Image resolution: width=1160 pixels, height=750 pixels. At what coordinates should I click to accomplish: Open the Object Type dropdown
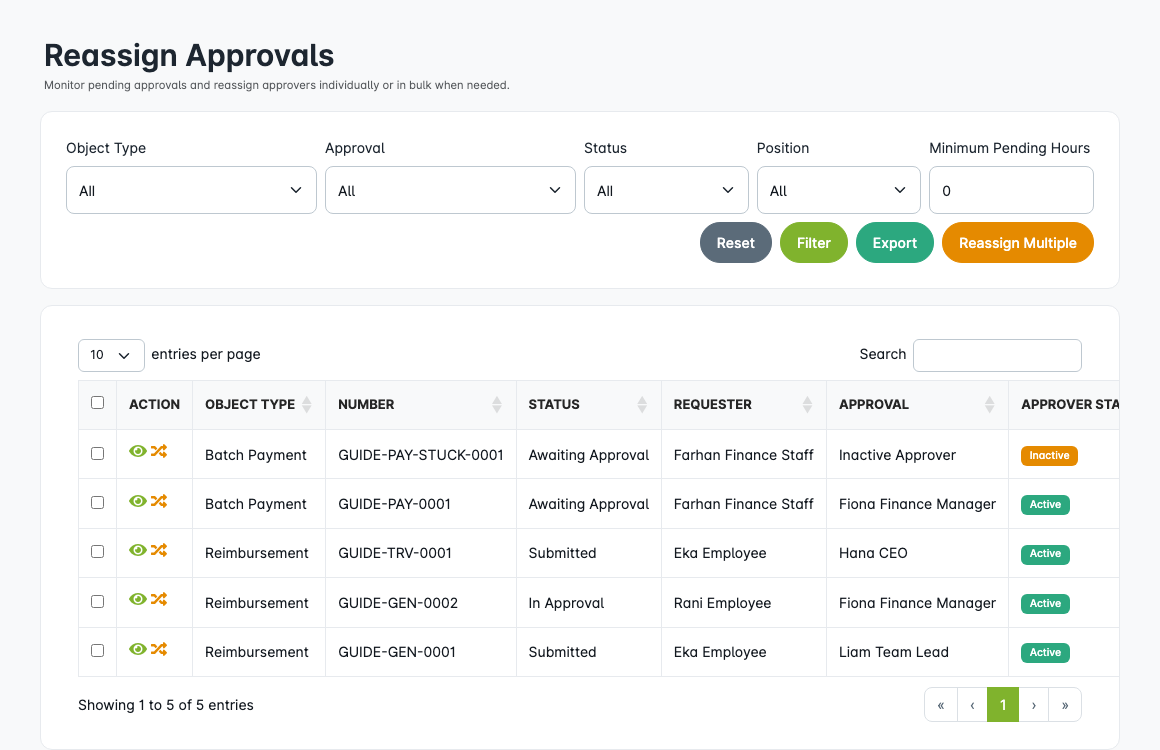click(x=191, y=190)
